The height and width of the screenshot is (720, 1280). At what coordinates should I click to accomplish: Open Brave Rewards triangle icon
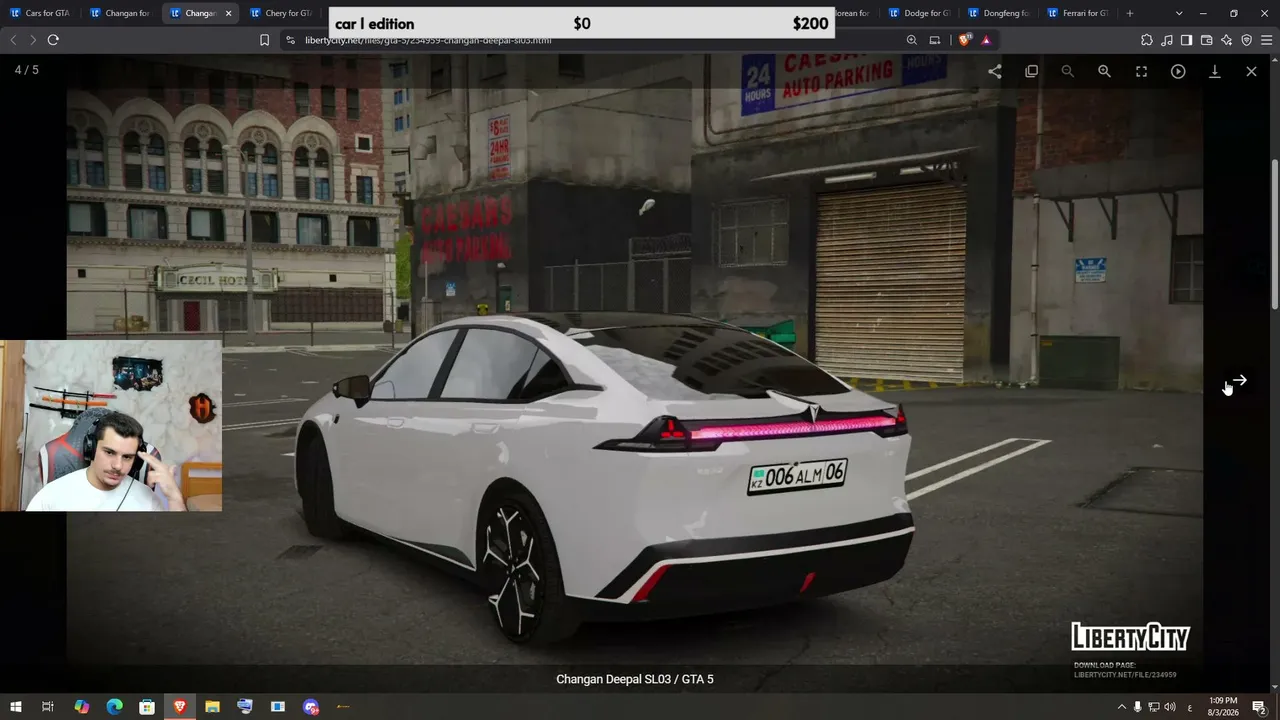tap(986, 40)
